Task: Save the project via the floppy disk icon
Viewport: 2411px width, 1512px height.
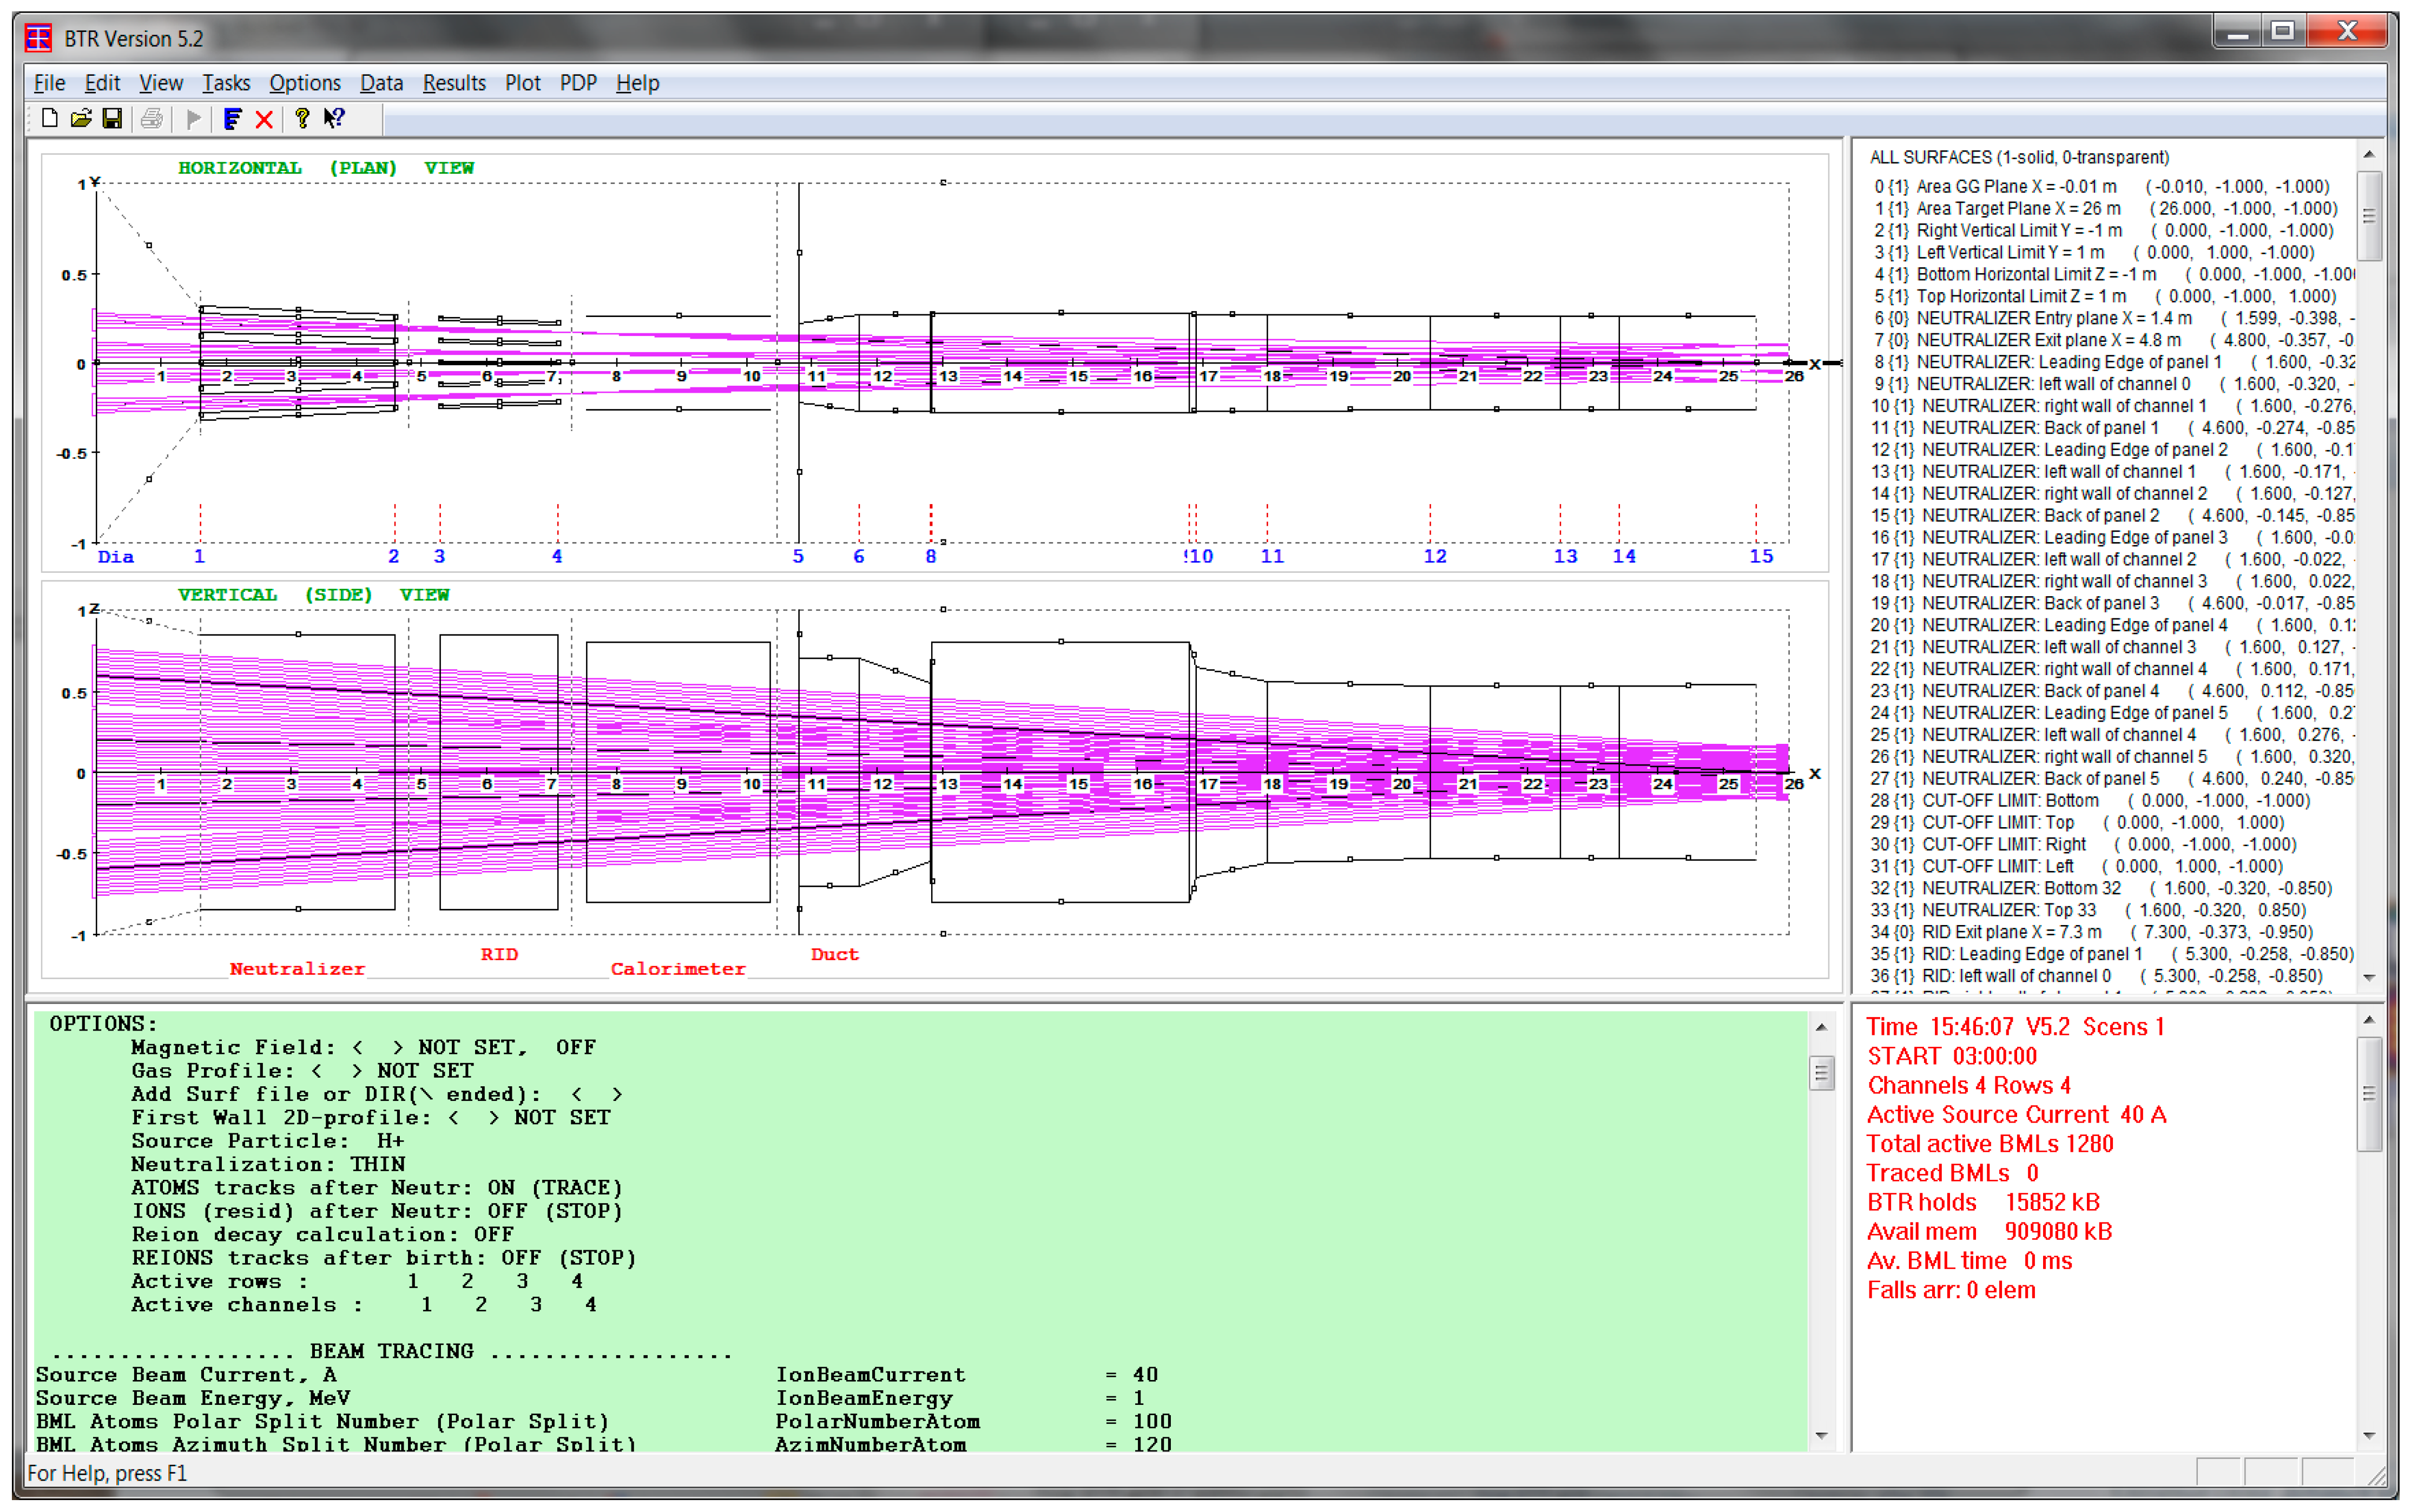Action: coord(113,119)
